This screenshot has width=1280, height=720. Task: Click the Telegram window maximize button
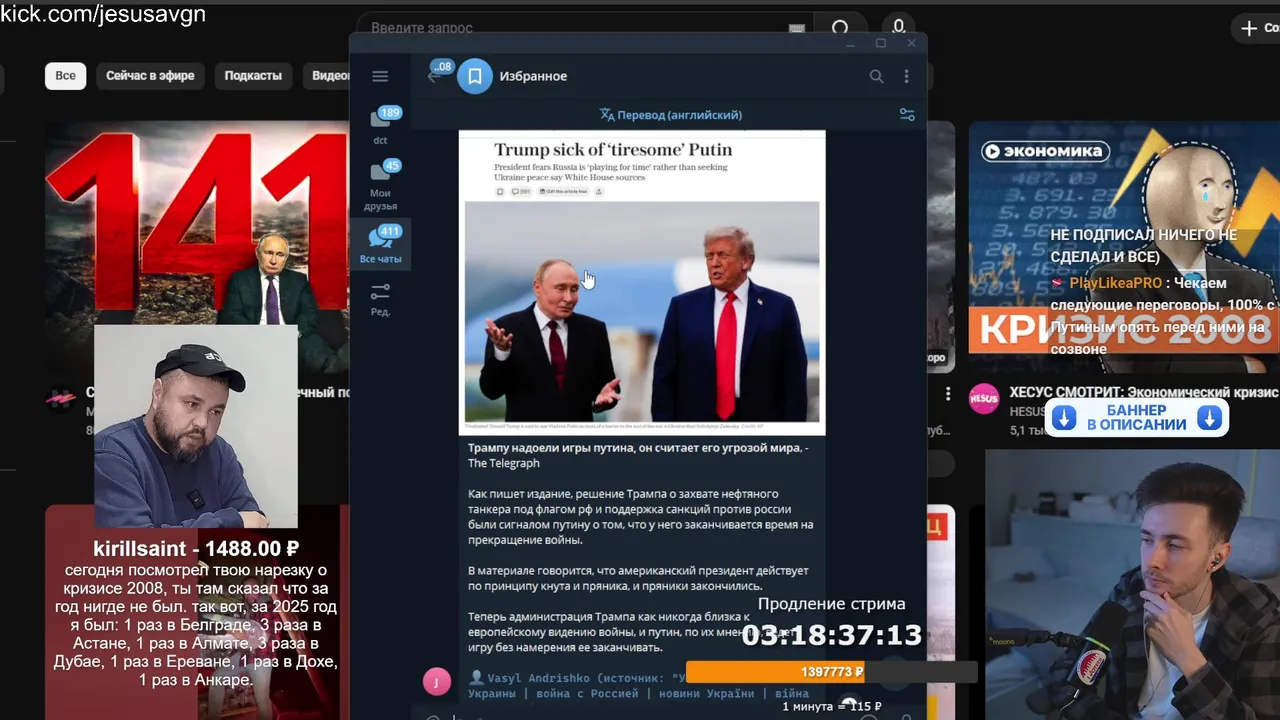[881, 43]
